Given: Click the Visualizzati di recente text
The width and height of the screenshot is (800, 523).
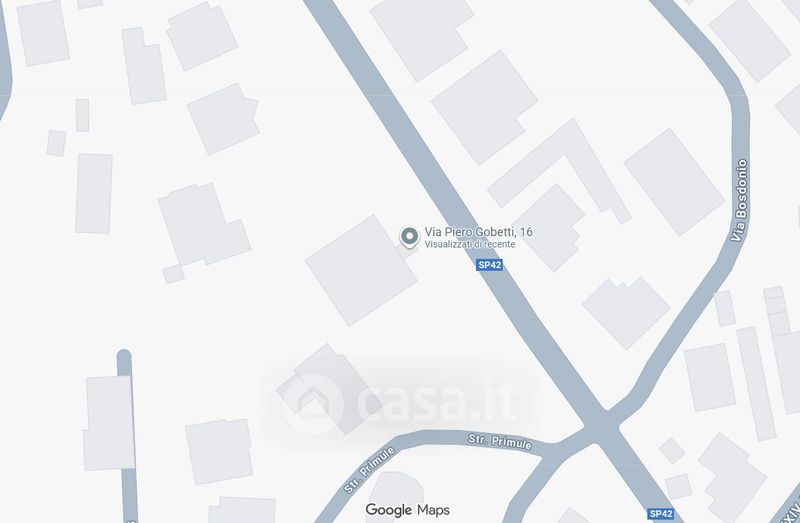Looking at the screenshot, I should 470,244.
